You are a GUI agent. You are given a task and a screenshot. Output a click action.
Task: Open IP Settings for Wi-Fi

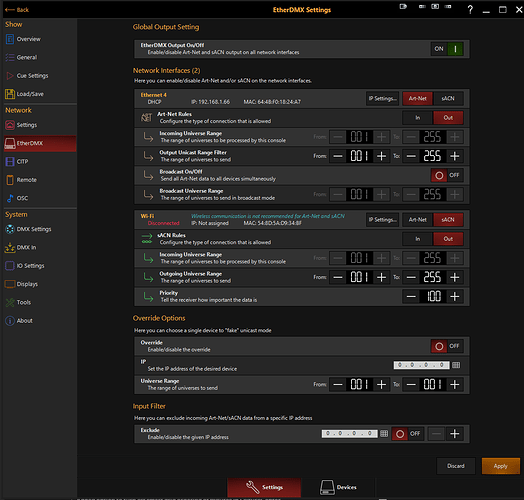click(382, 220)
